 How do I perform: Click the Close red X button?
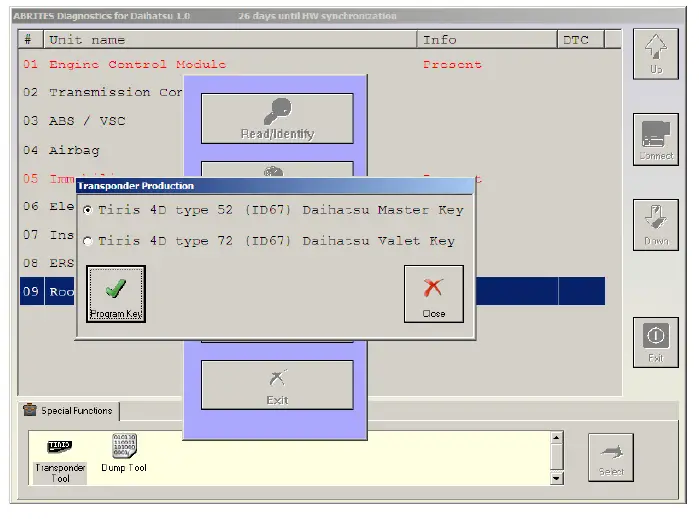[434, 294]
